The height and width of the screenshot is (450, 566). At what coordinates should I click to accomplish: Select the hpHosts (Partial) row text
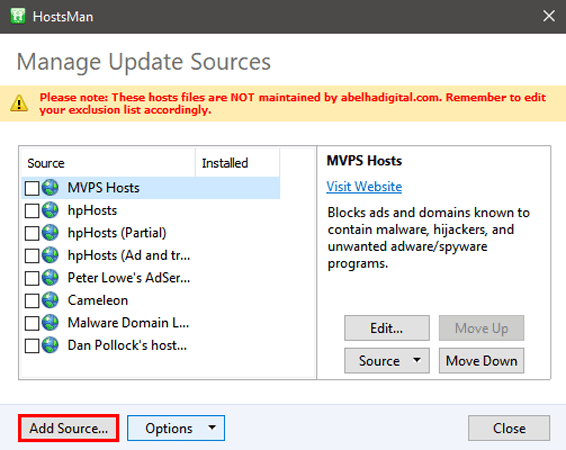[117, 233]
